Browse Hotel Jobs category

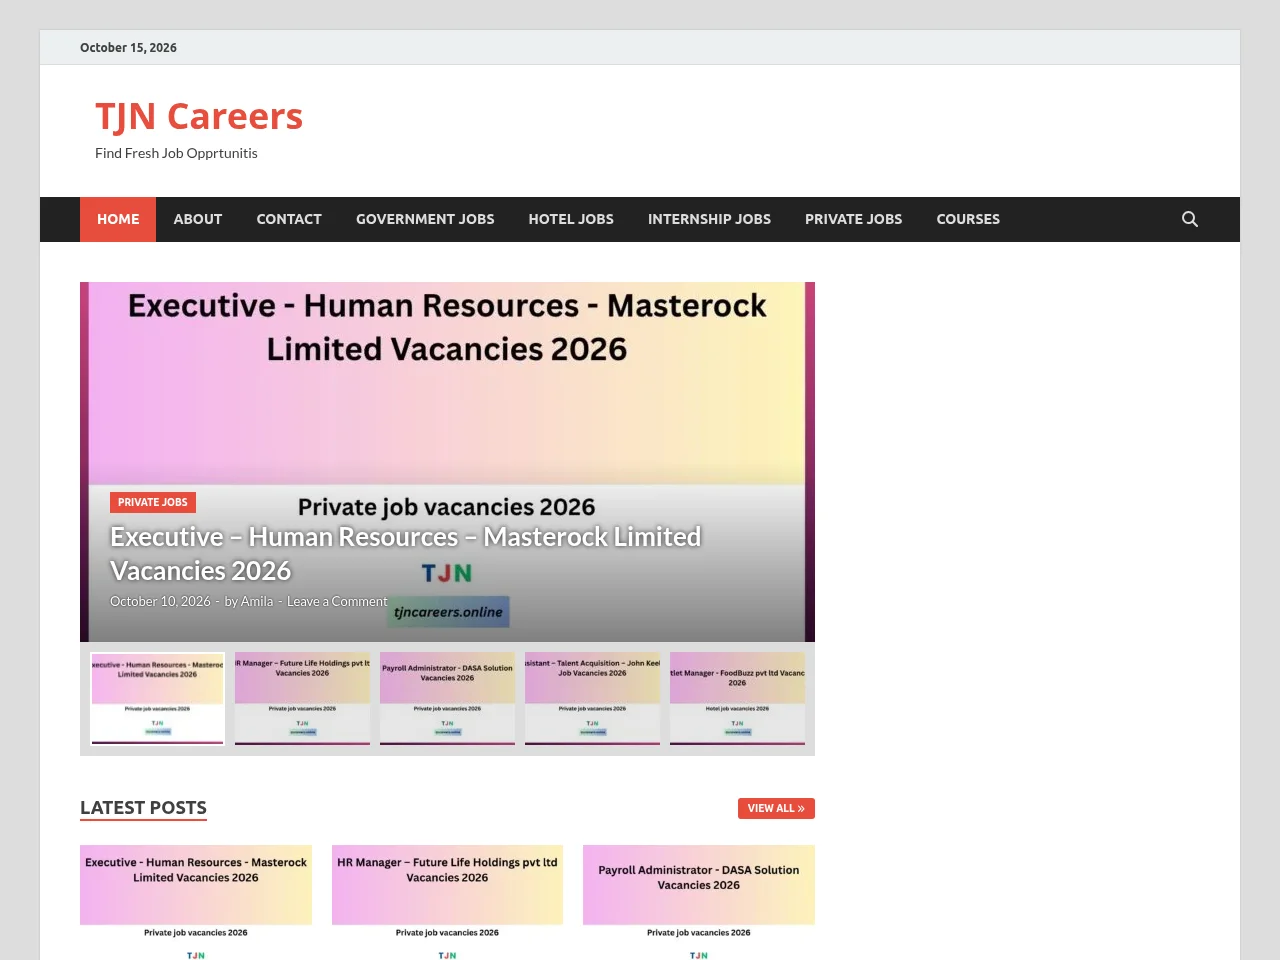(x=571, y=219)
